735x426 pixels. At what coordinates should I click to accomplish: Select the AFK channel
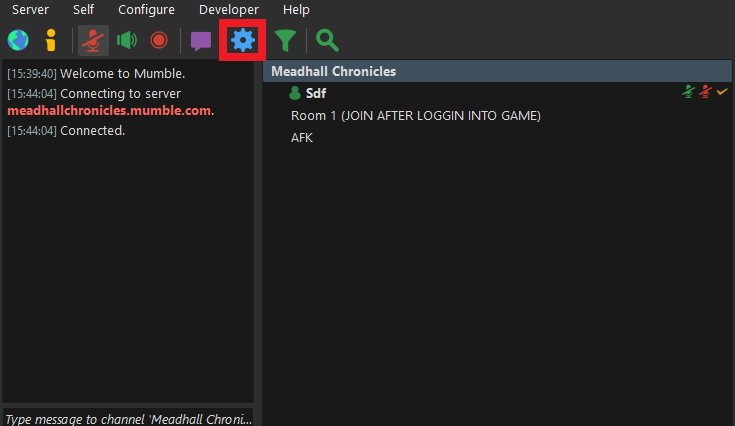click(x=302, y=138)
